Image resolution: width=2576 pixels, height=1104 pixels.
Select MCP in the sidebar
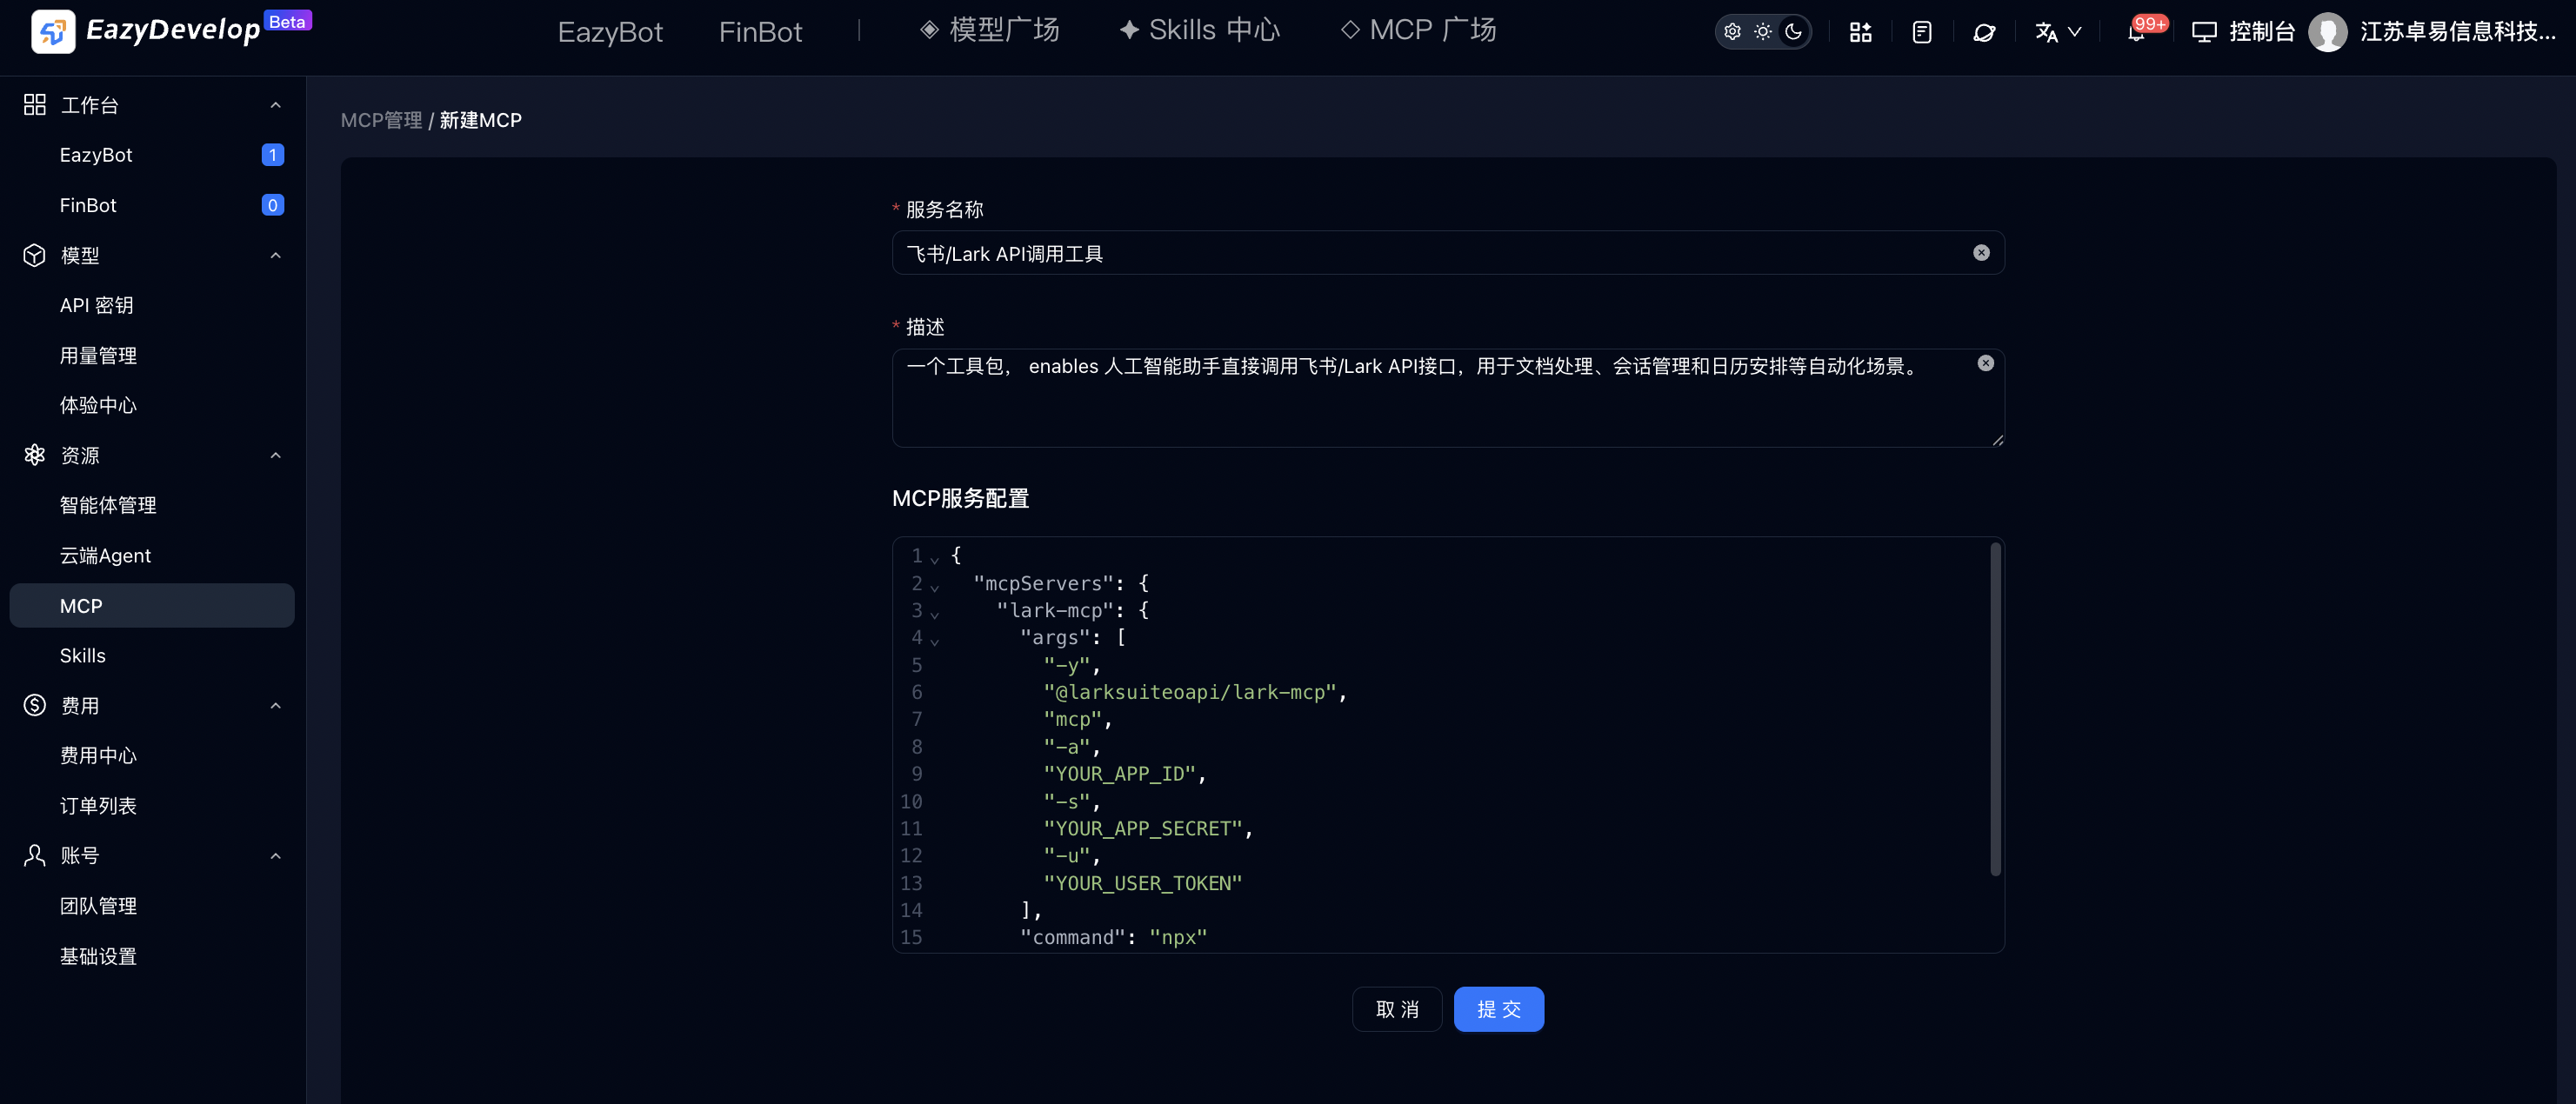(x=152, y=606)
